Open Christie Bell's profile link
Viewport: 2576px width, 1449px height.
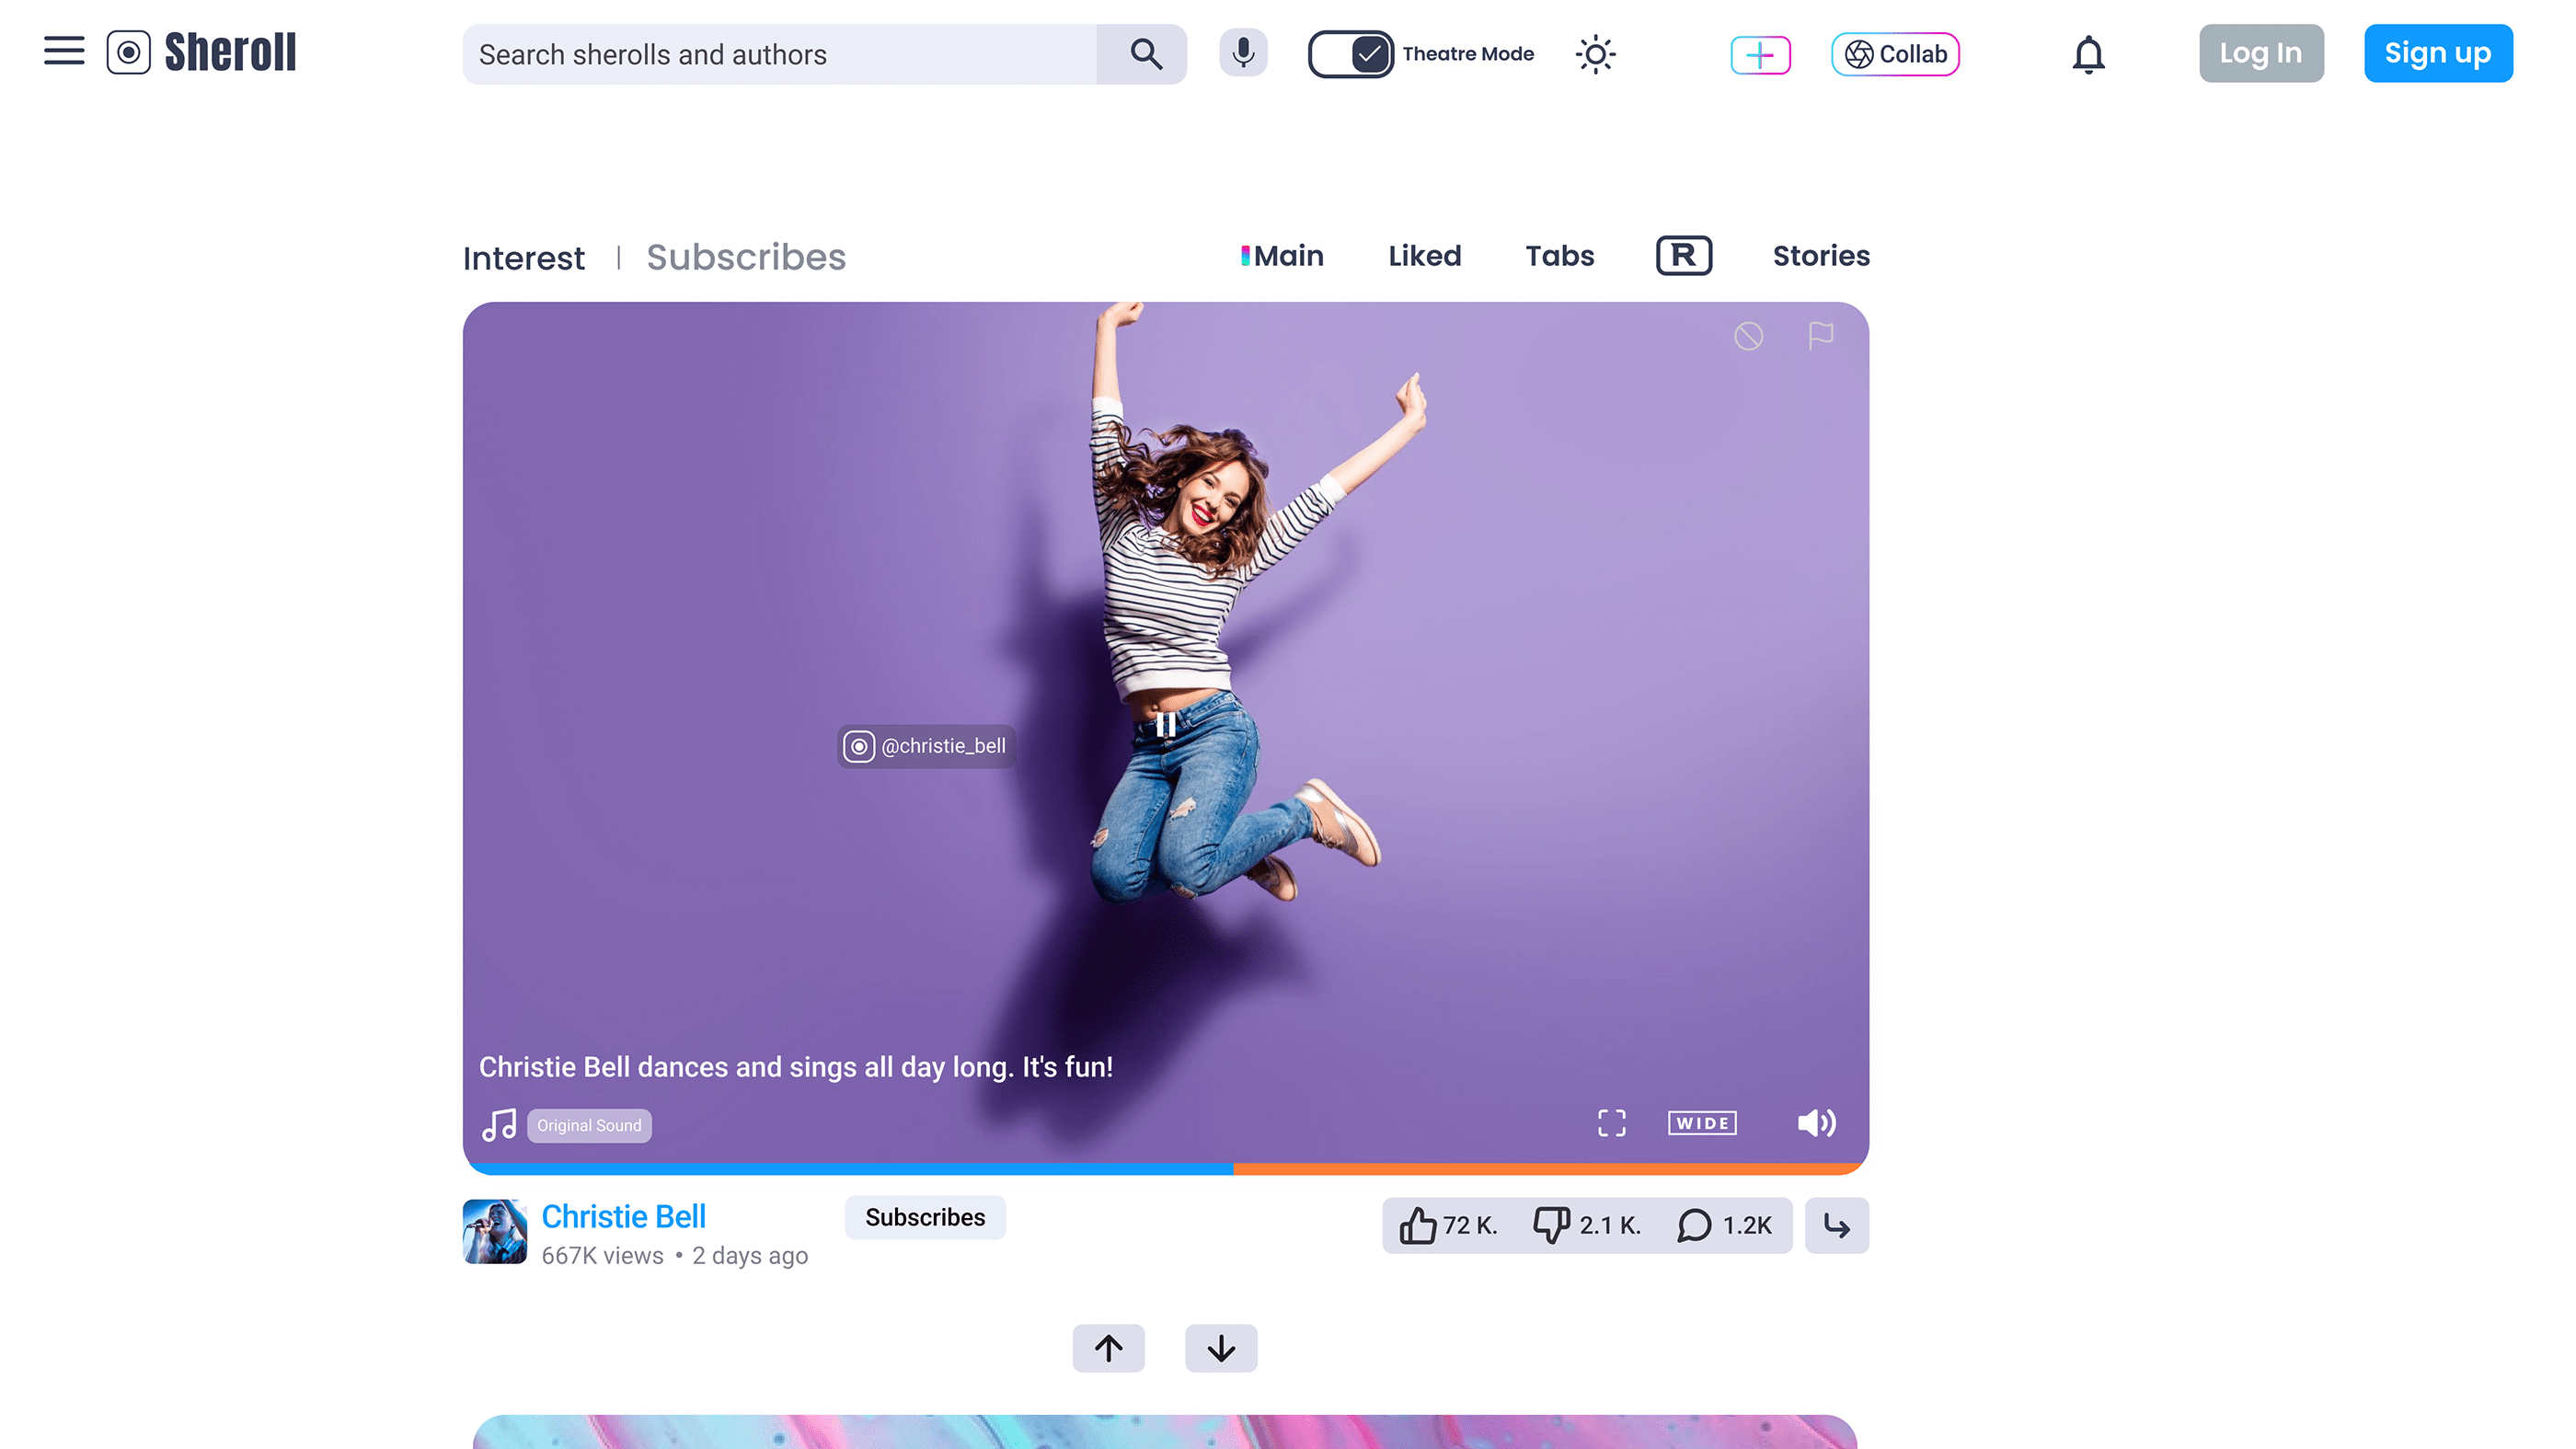point(623,1216)
